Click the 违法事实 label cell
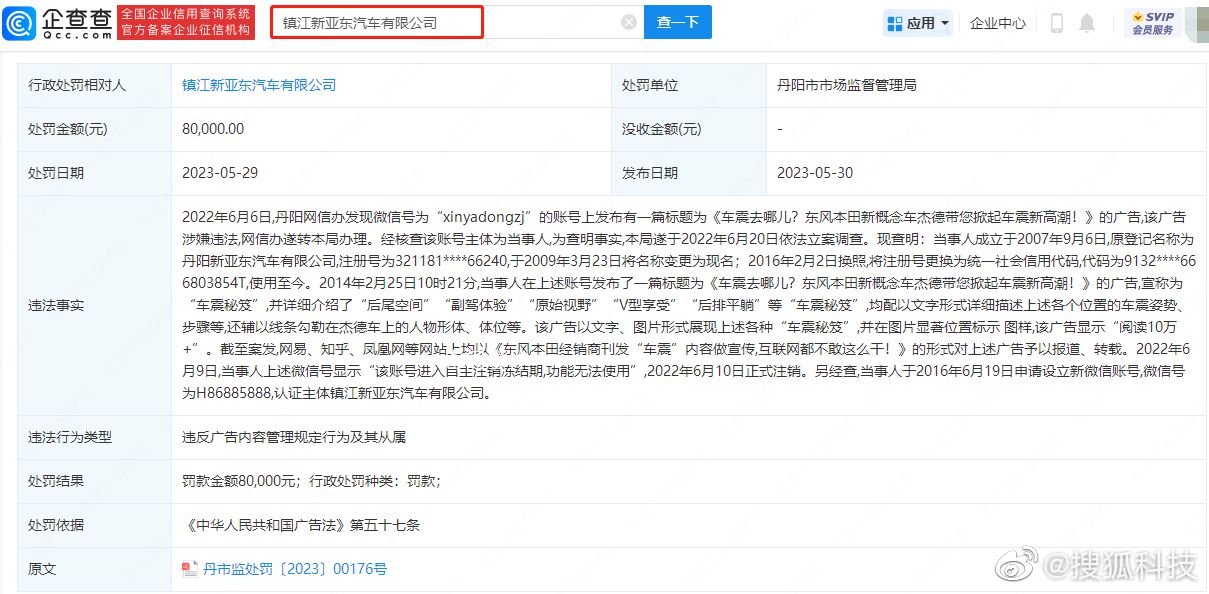The width and height of the screenshot is (1209, 594). 95,305
